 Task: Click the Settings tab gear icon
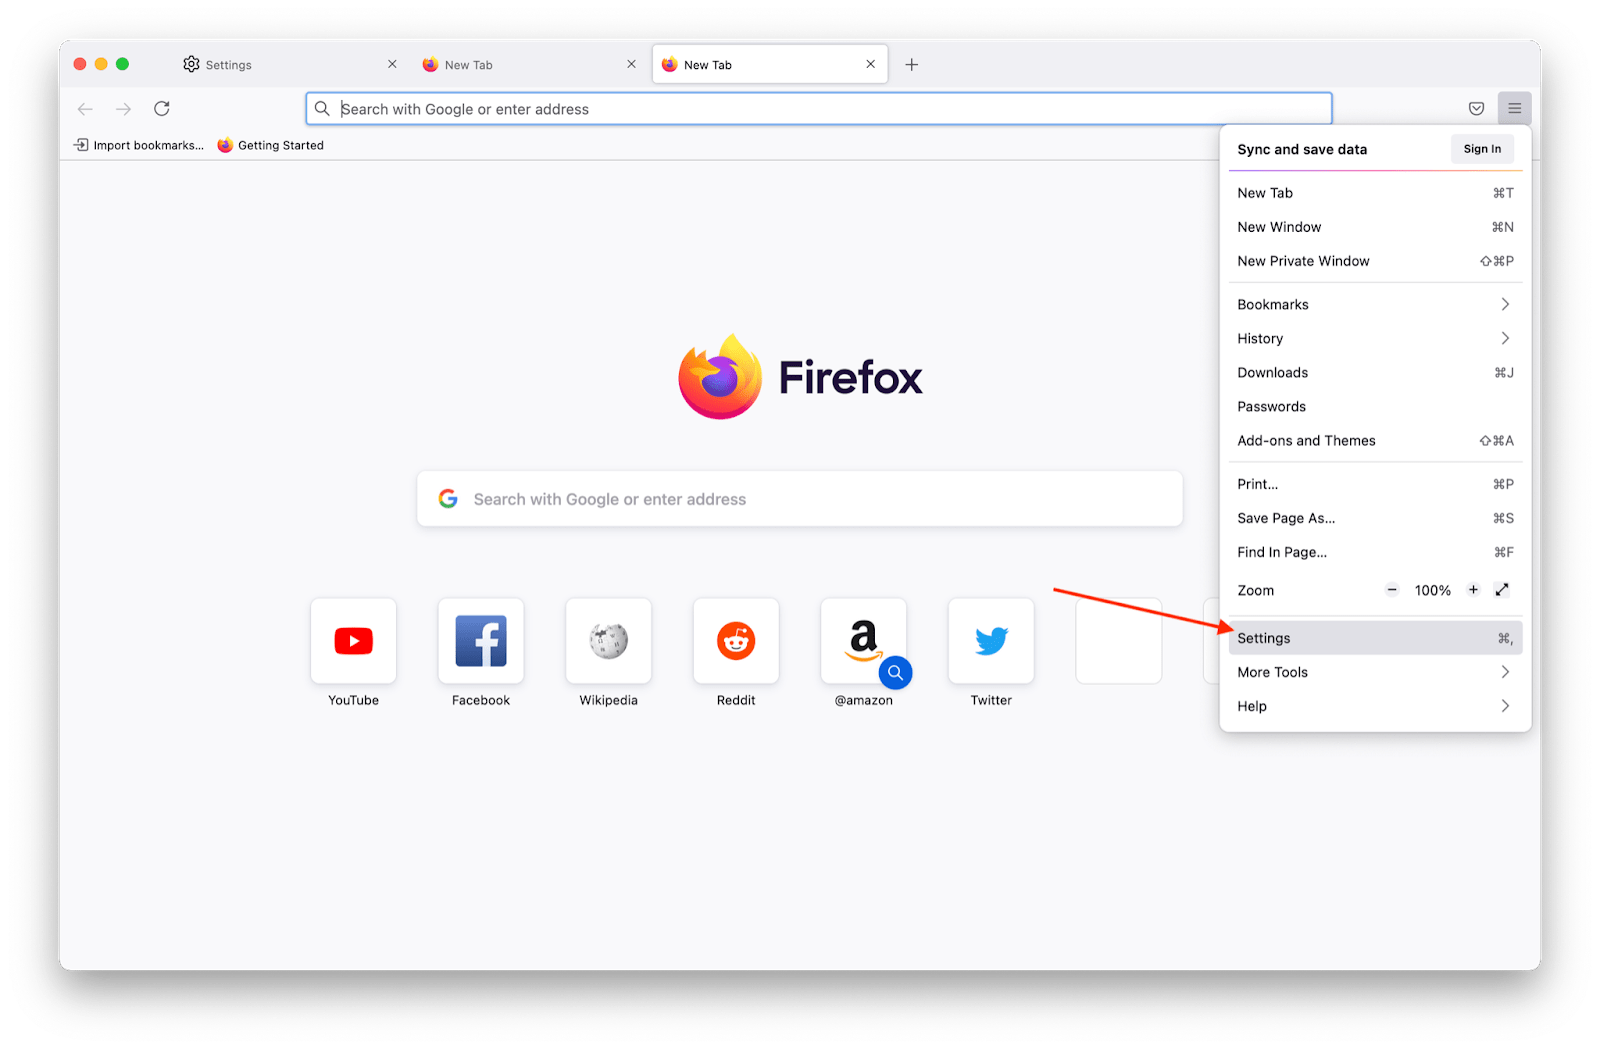pos(191,64)
